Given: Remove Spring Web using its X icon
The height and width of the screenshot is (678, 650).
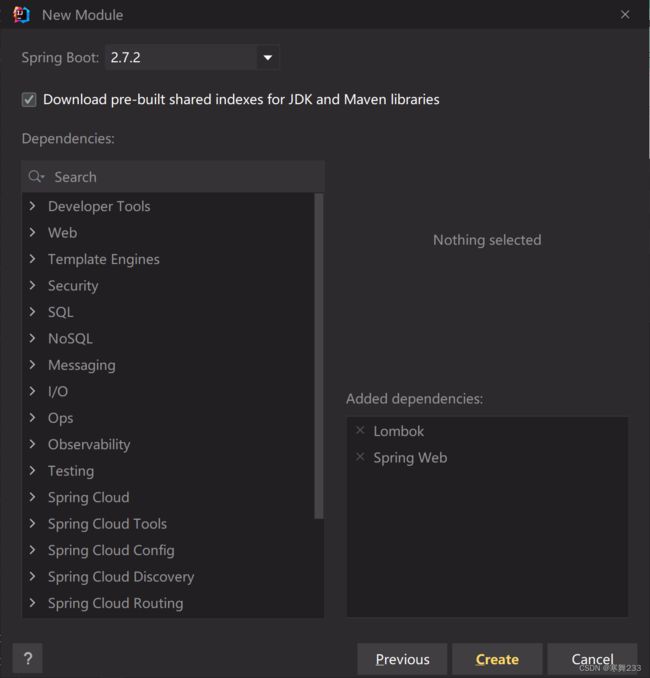Looking at the screenshot, I should [360, 457].
